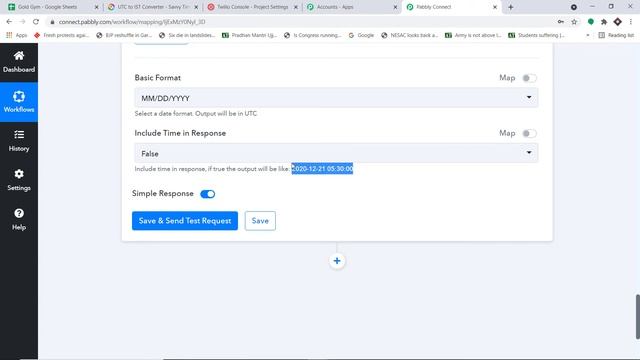Image resolution: width=640 pixels, height=360 pixels.
Task: Click the green circle extension icon
Action: pyautogui.click(x=591, y=22)
